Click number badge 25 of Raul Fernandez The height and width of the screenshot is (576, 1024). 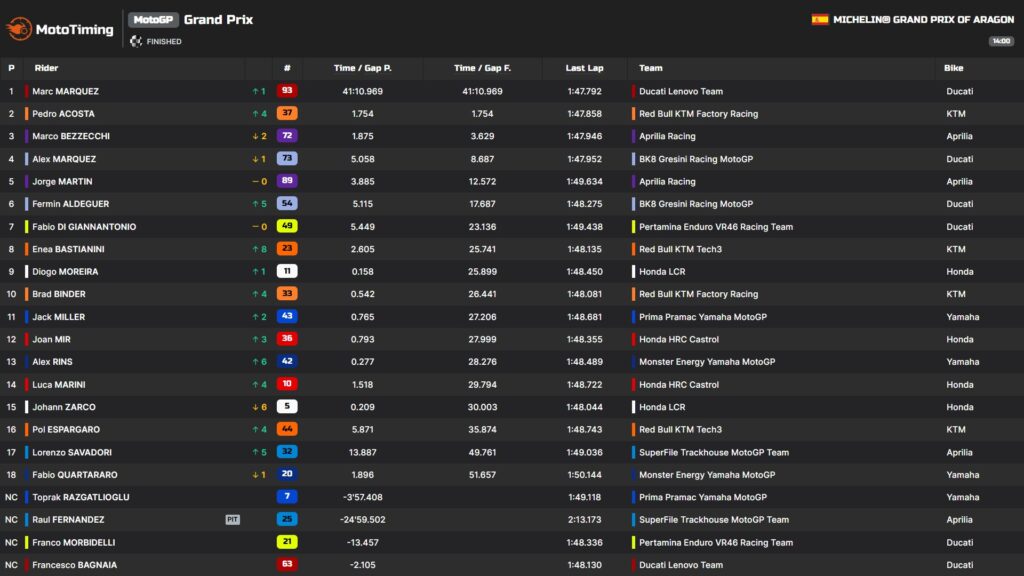287,519
